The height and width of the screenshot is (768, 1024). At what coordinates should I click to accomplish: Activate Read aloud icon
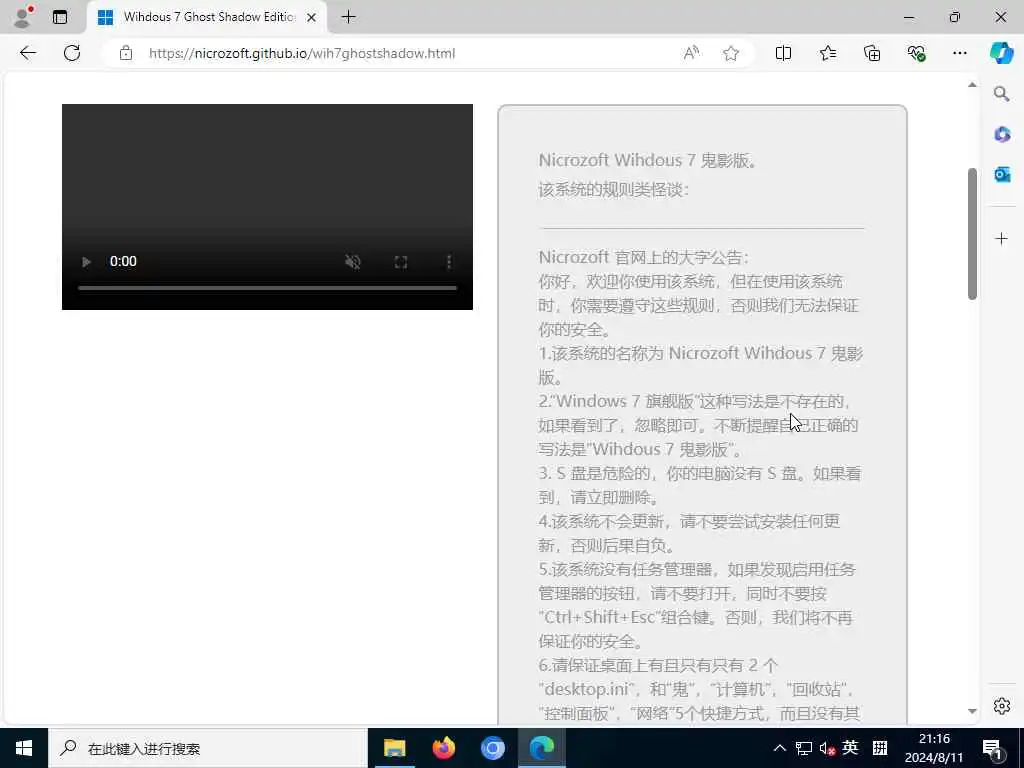coord(691,54)
